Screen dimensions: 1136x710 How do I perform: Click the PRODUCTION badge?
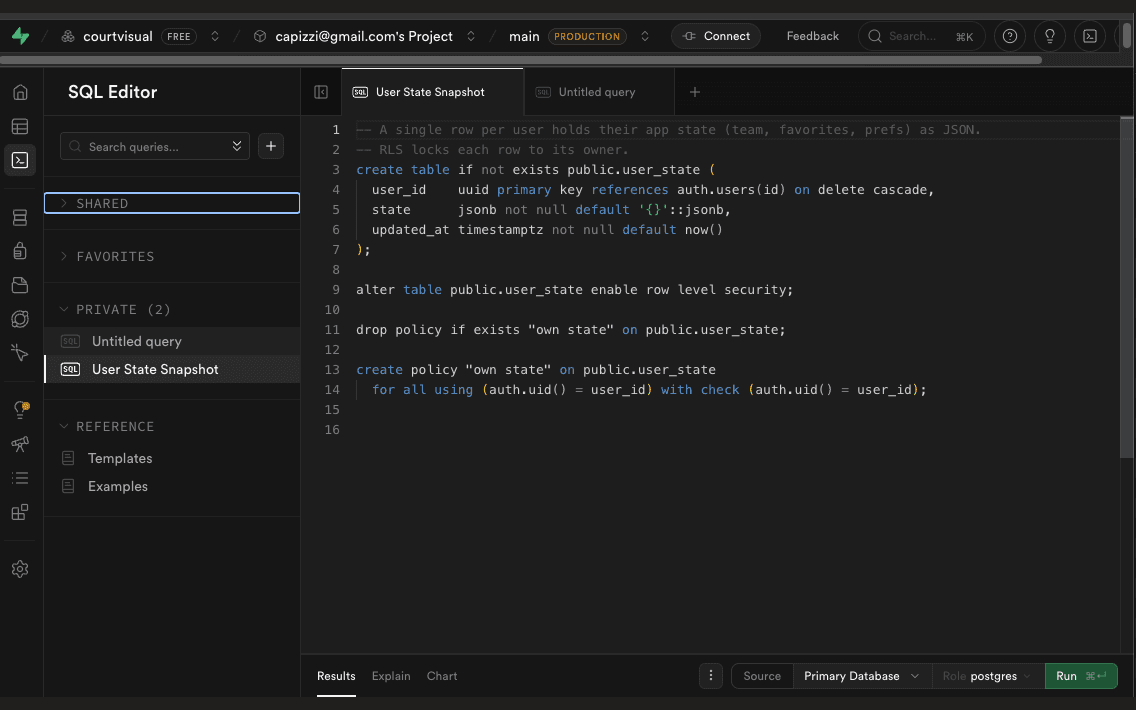click(x=587, y=36)
